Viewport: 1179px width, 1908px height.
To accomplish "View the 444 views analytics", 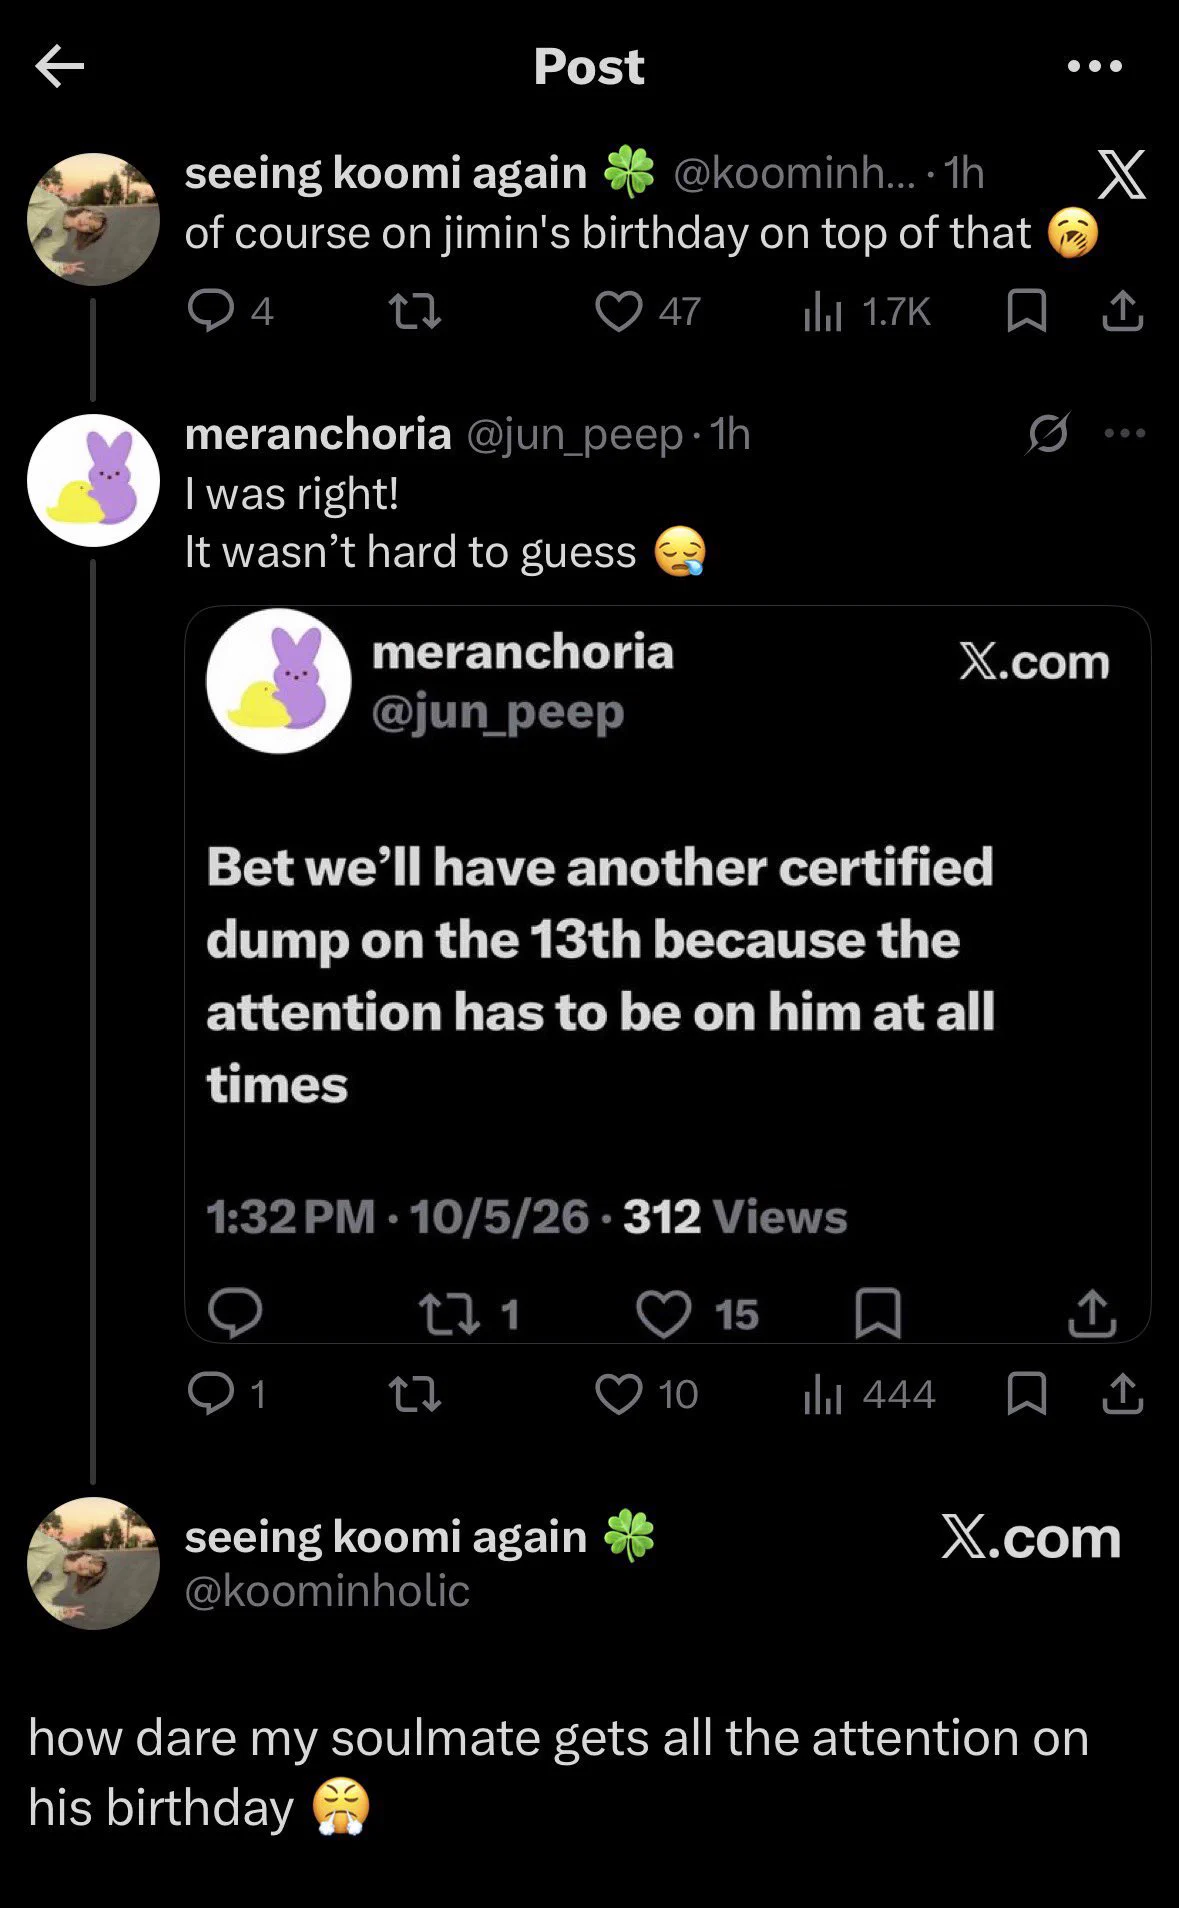I will (869, 1394).
